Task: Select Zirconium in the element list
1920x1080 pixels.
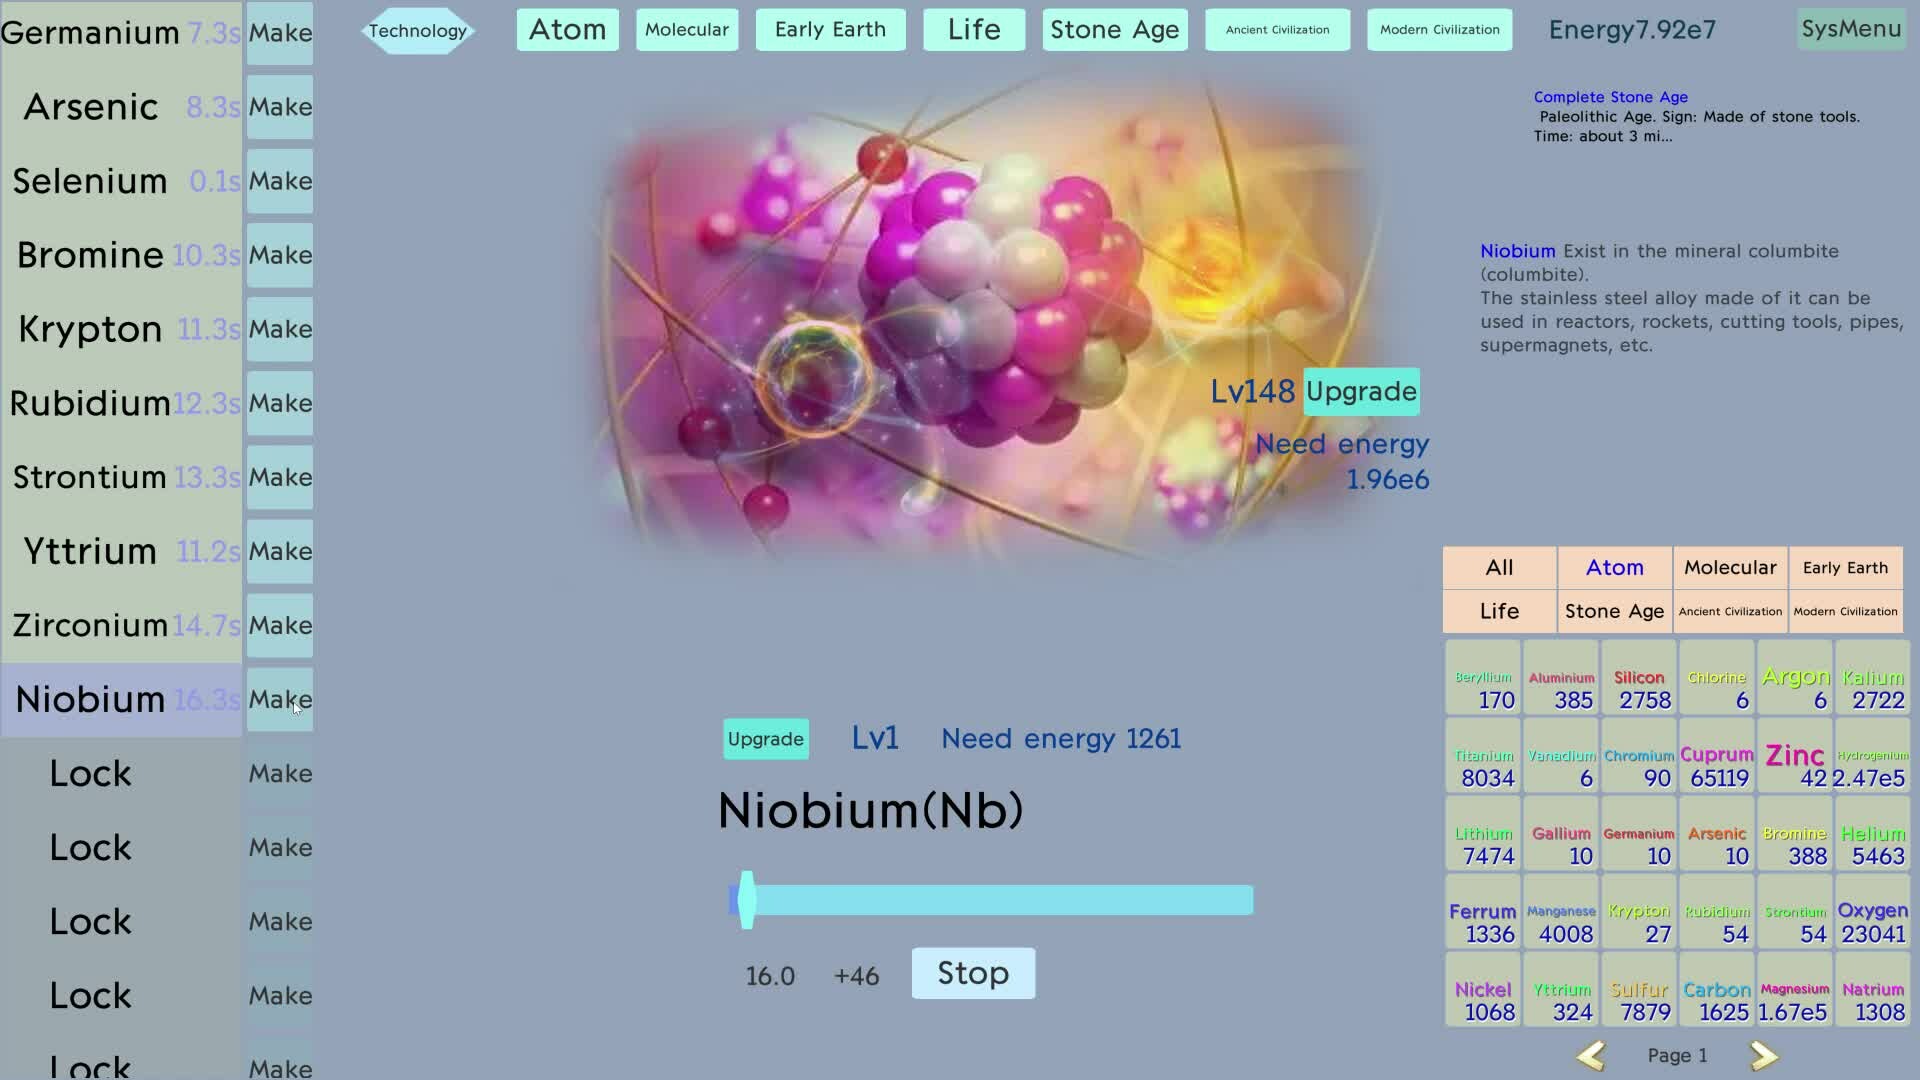Action: (90, 625)
